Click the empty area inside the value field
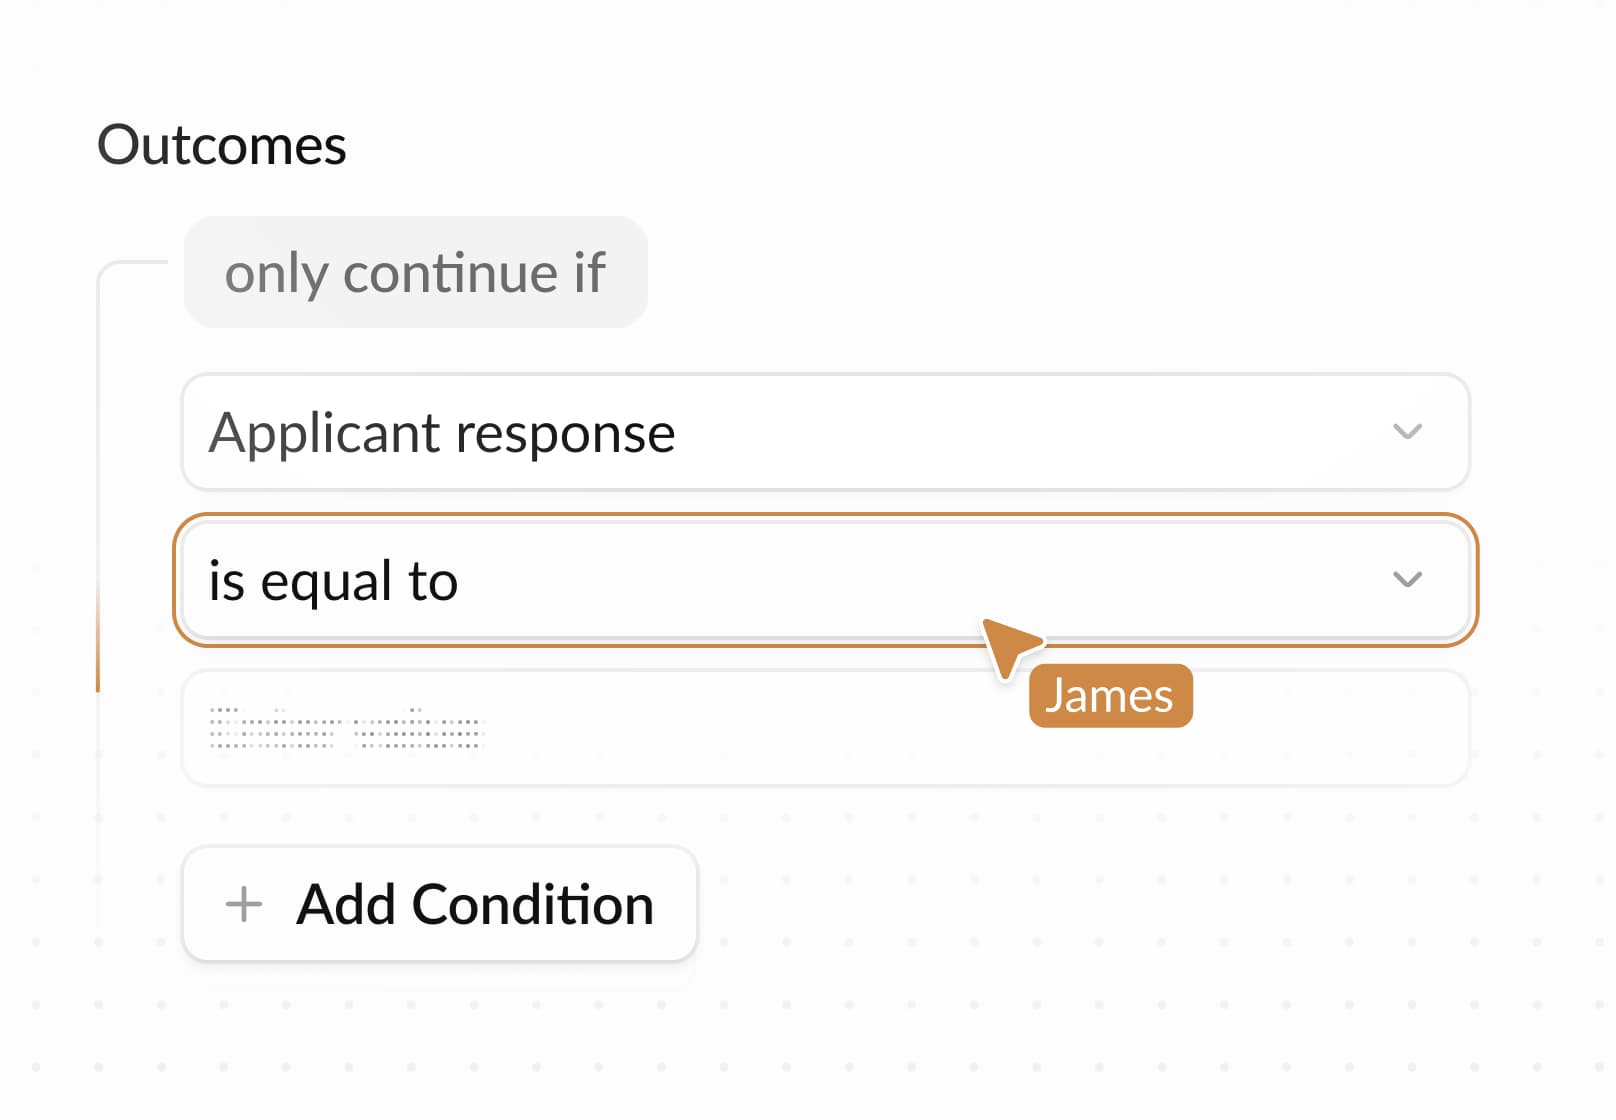Viewport: 1616px width, 1120px height. 800,740
